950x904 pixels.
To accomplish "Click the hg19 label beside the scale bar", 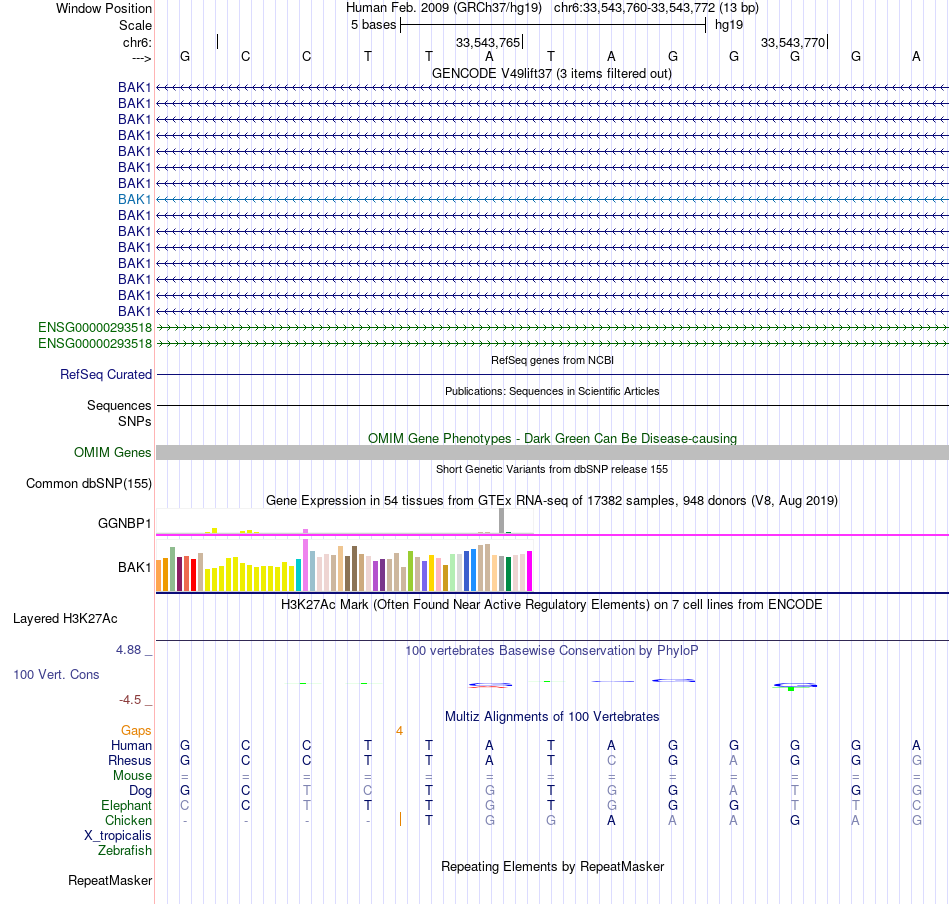I will point(729,25).
